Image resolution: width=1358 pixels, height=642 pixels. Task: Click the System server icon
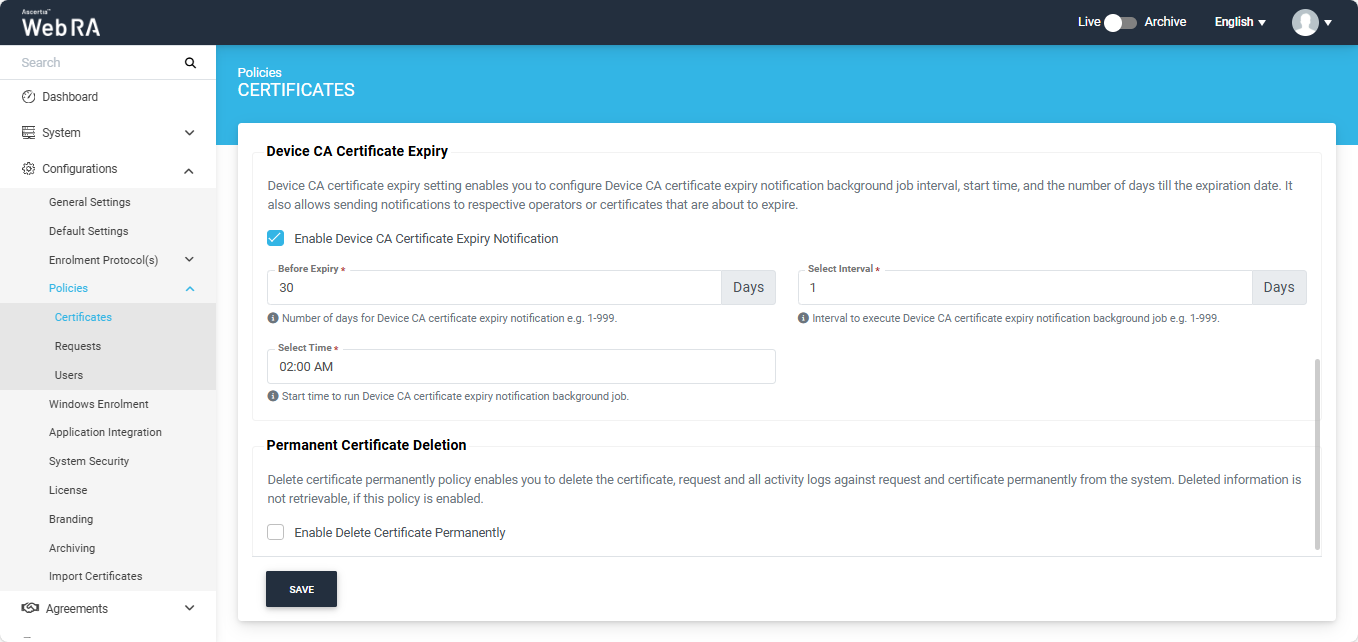tap(29, 133)
